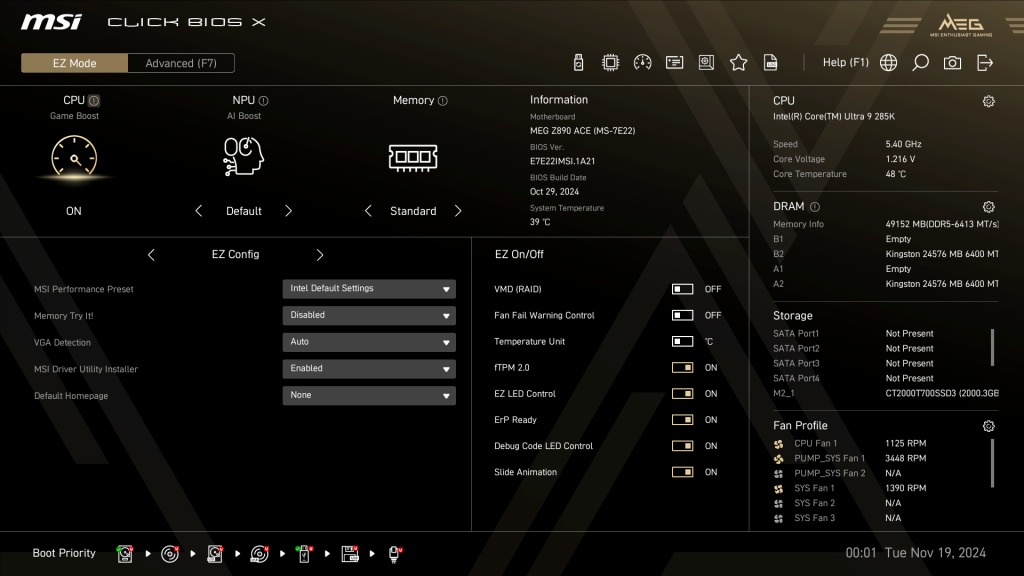
Task: Toggle VMD (RAID) switch
Action: 682,289
